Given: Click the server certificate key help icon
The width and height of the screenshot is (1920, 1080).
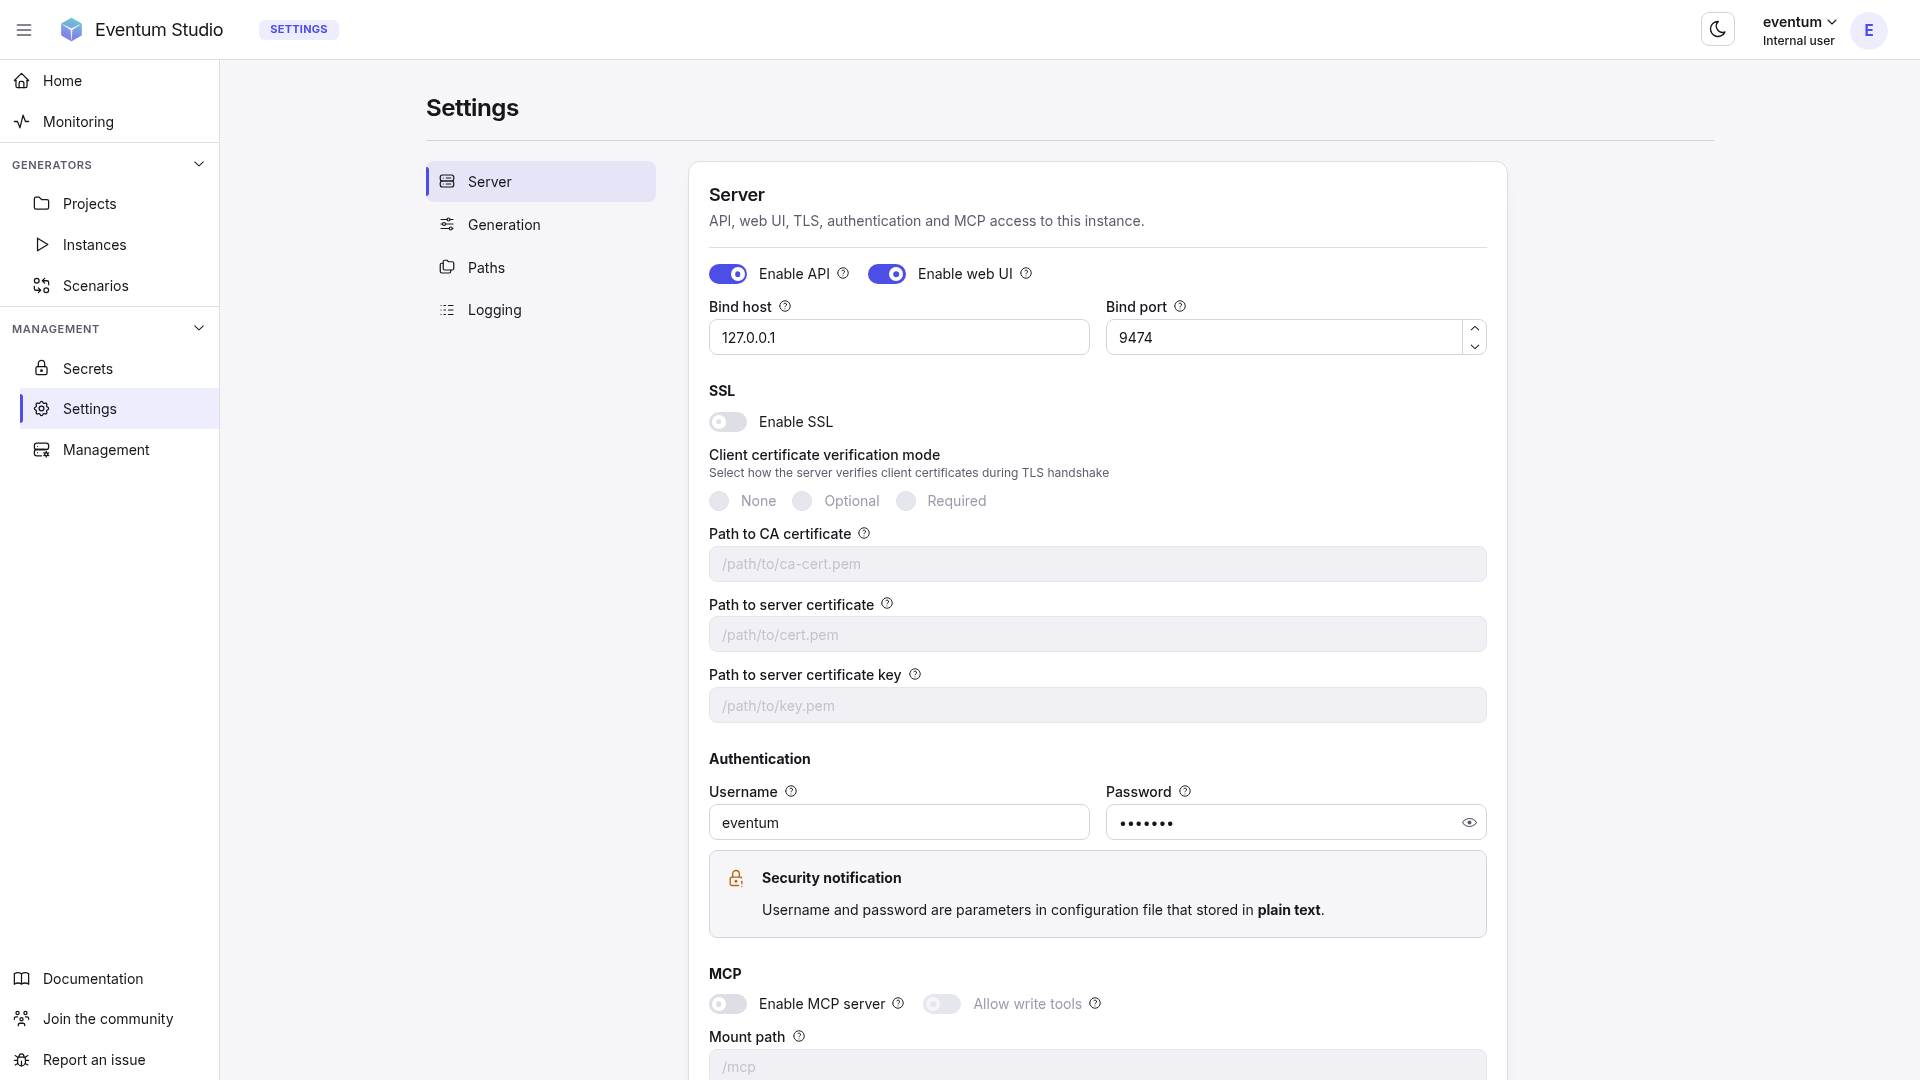Looking at the screenshot, I should (x=915, y=674).
